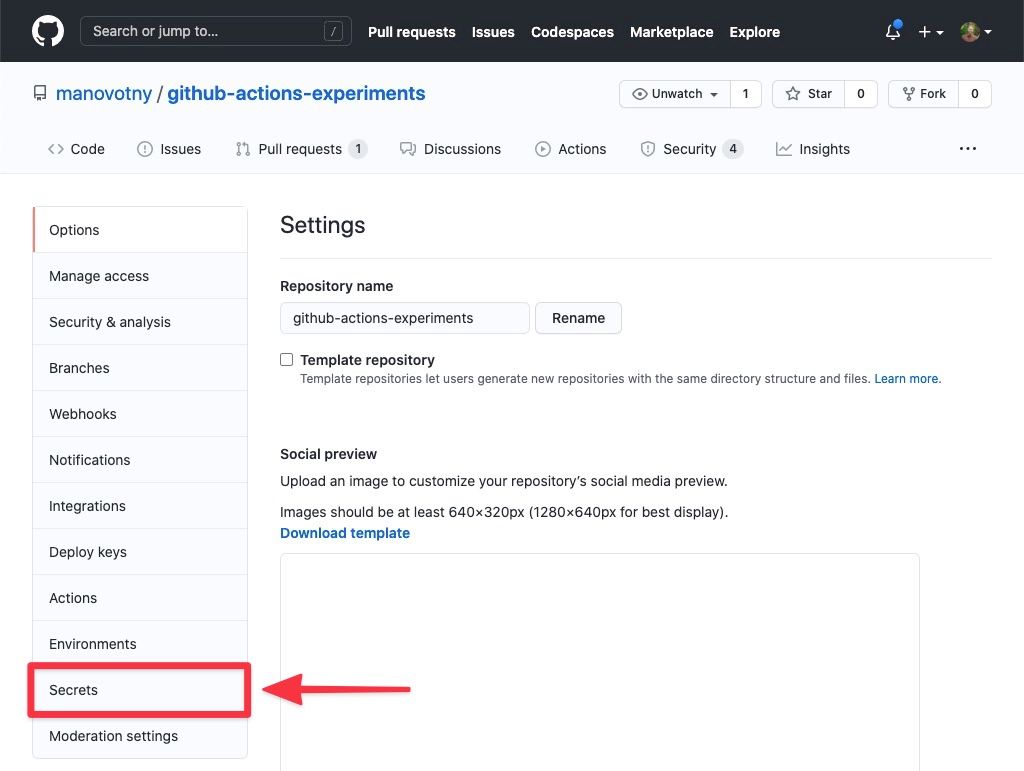Click the Star button
1024x771 pixels.
(808, 94)
